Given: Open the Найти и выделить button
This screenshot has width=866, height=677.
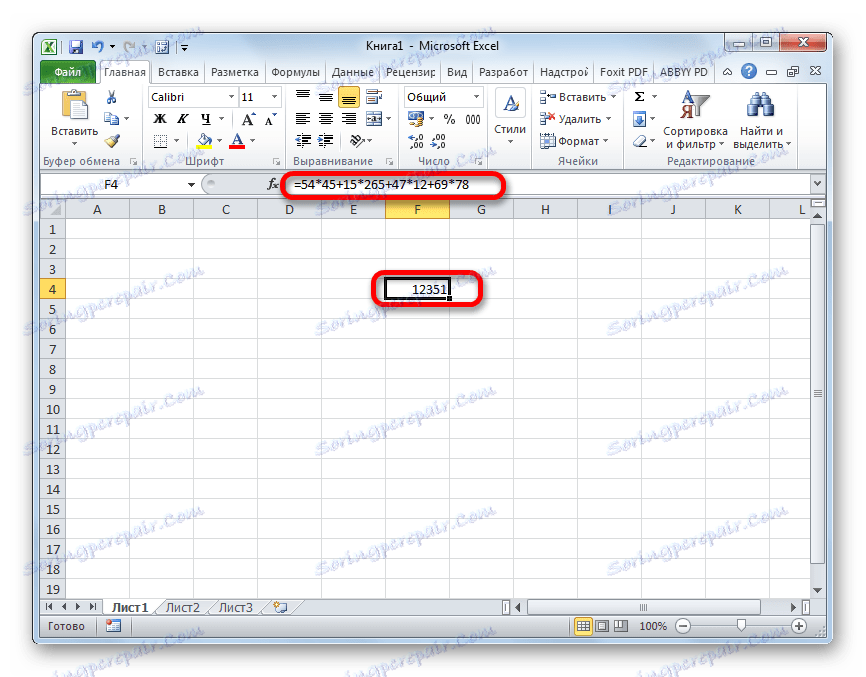Looking at the screenshot, I should click(762, 119).
